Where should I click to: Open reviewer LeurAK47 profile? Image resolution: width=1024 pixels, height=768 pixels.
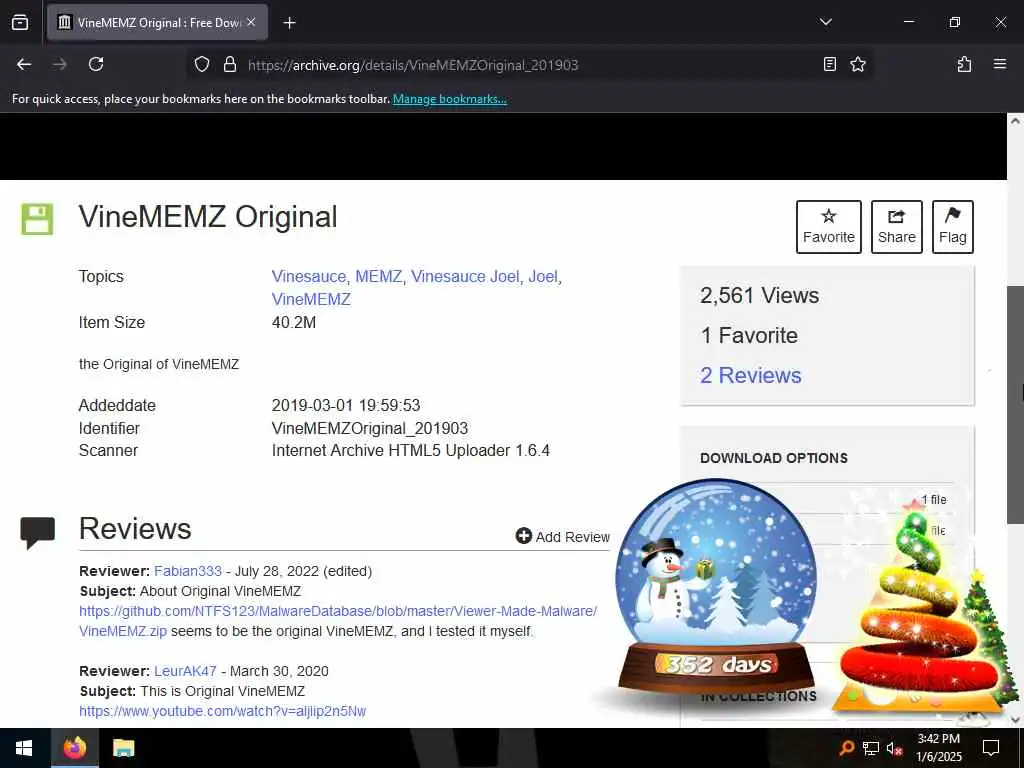(x=185, y=671)
